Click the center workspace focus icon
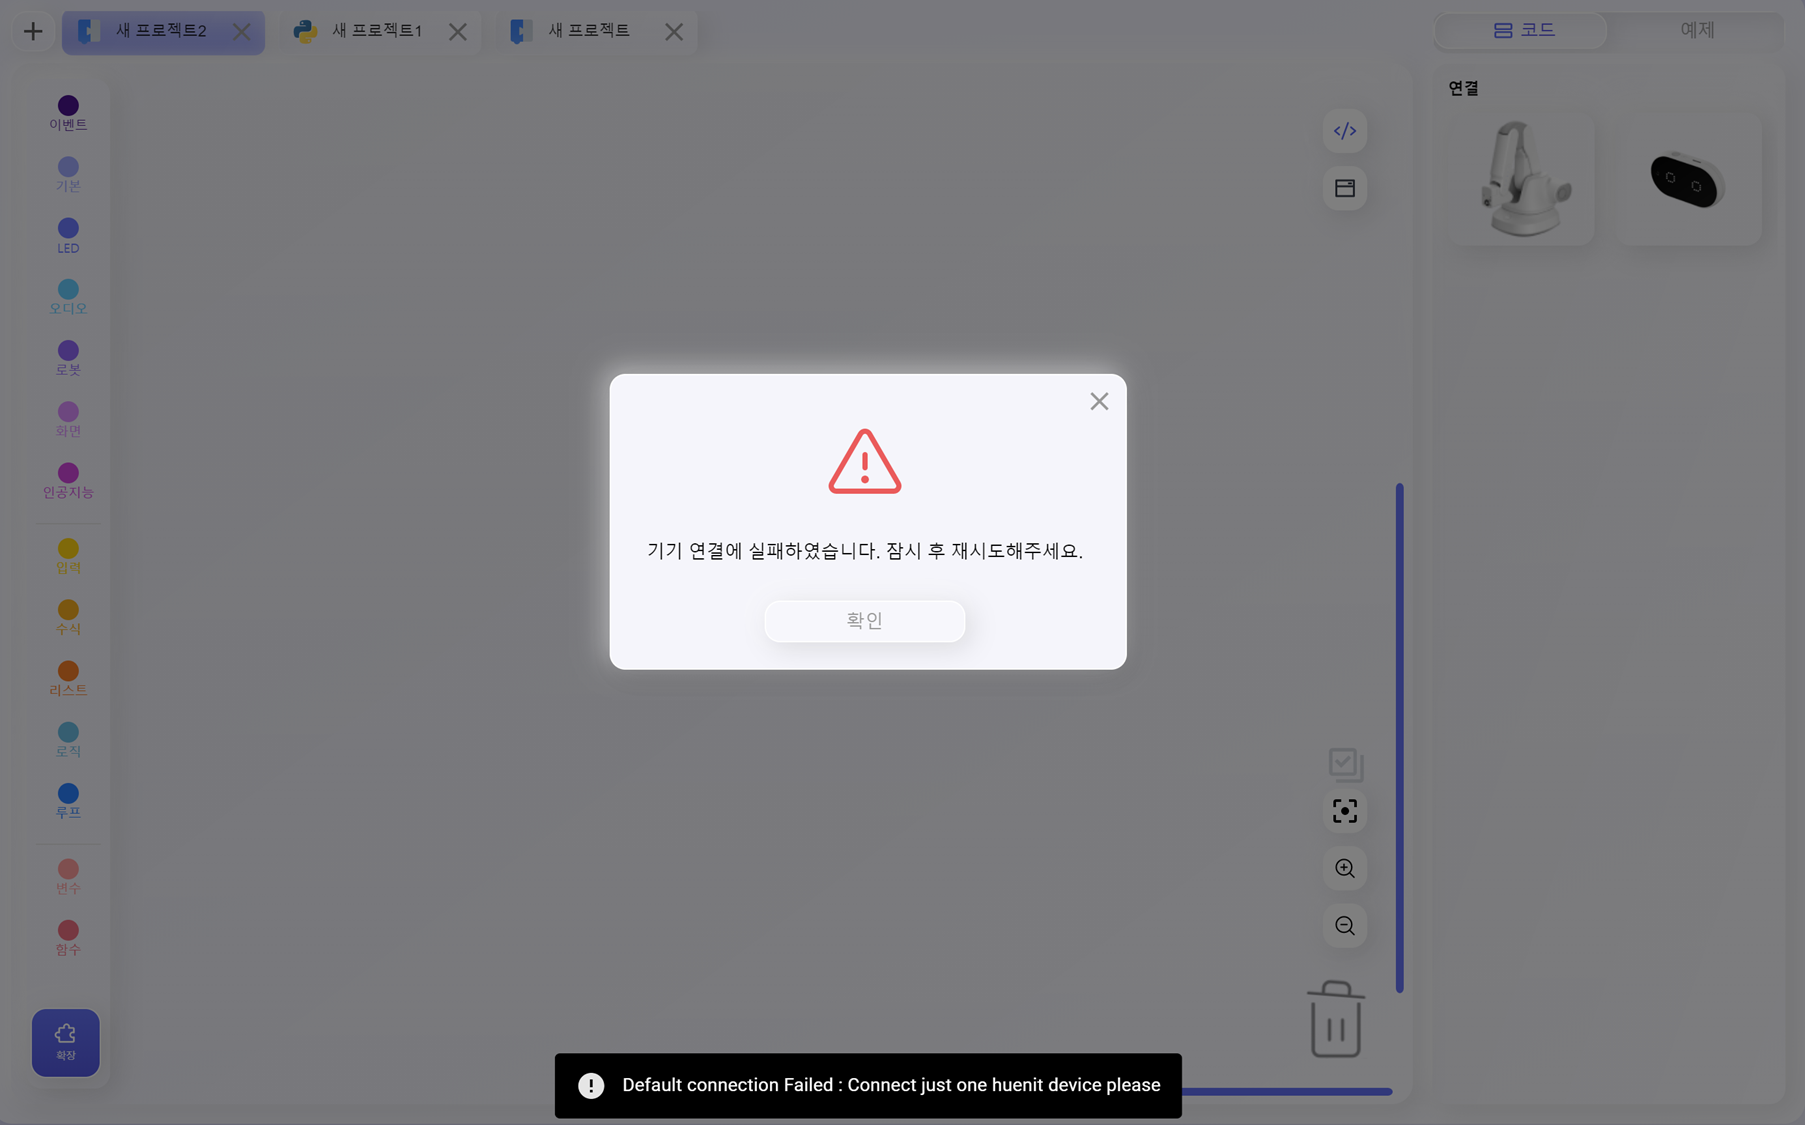 point(1344,811)
